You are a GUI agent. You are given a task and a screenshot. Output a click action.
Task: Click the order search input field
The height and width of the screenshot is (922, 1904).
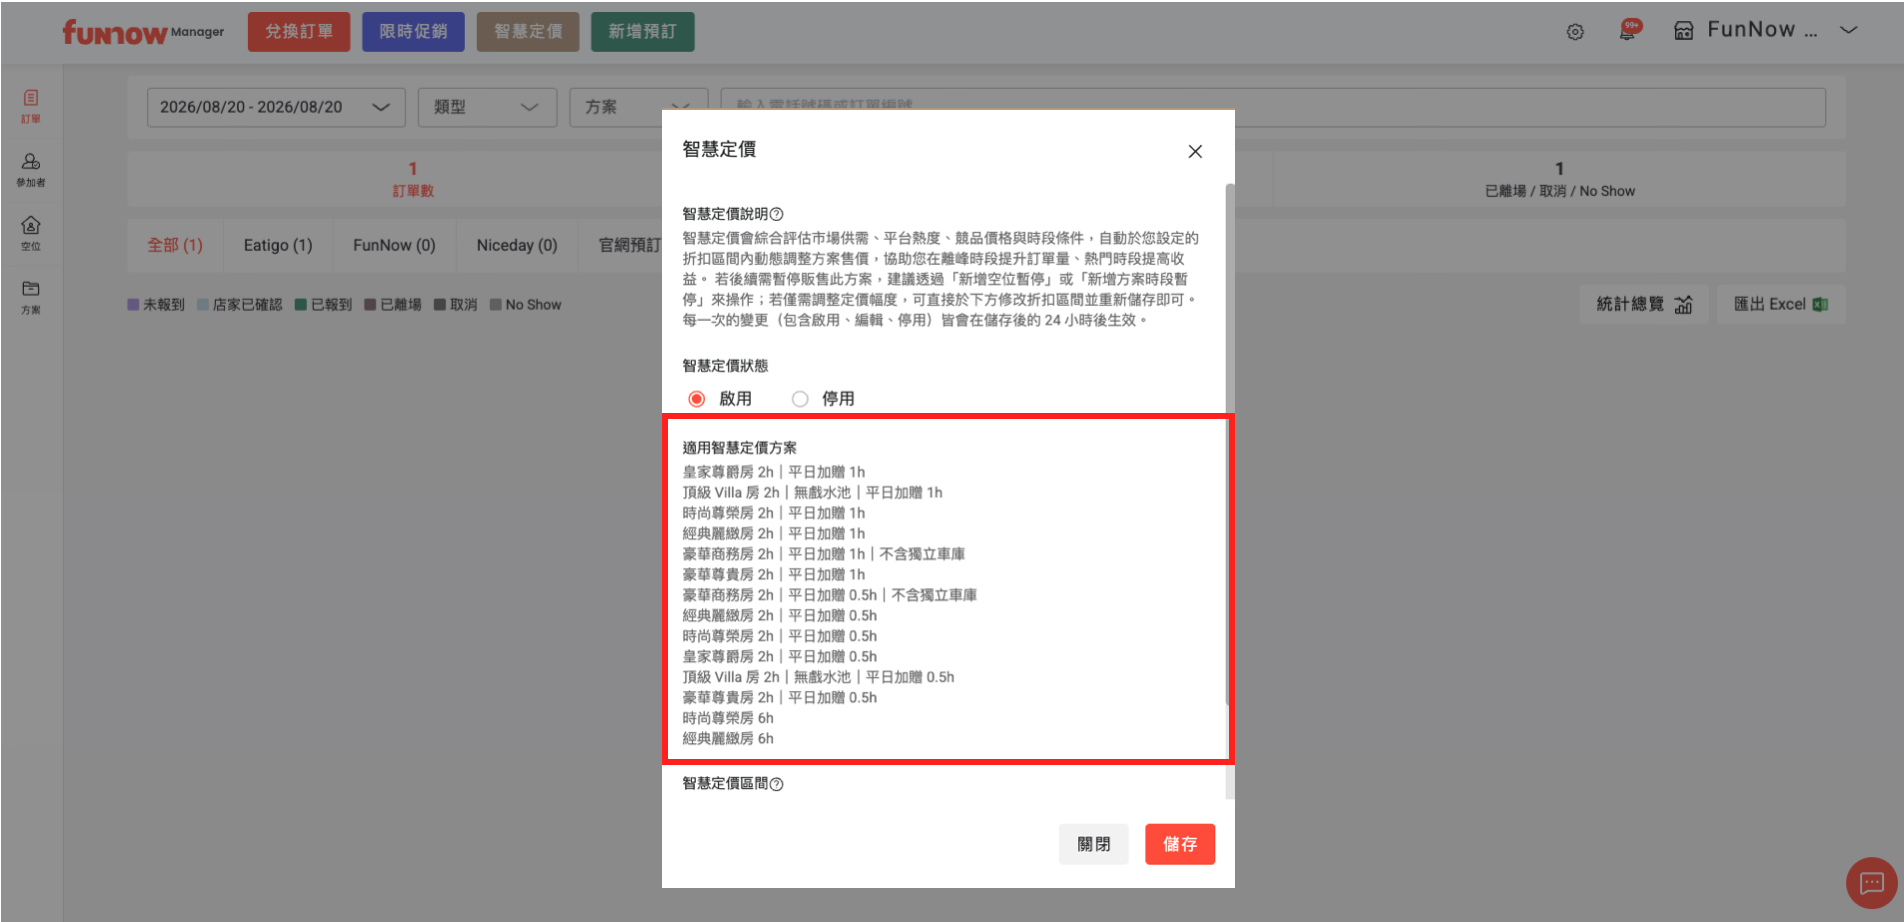pos(1273,107)
